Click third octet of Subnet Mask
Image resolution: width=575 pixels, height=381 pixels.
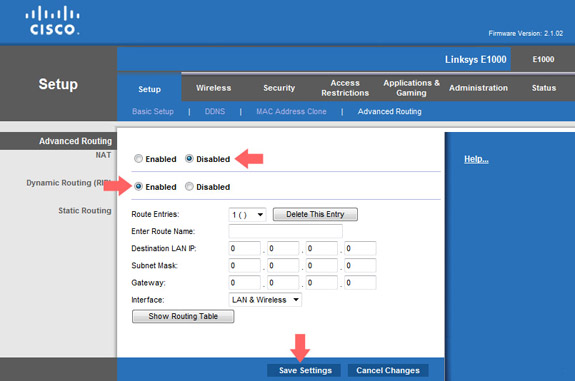coord(322,265)
